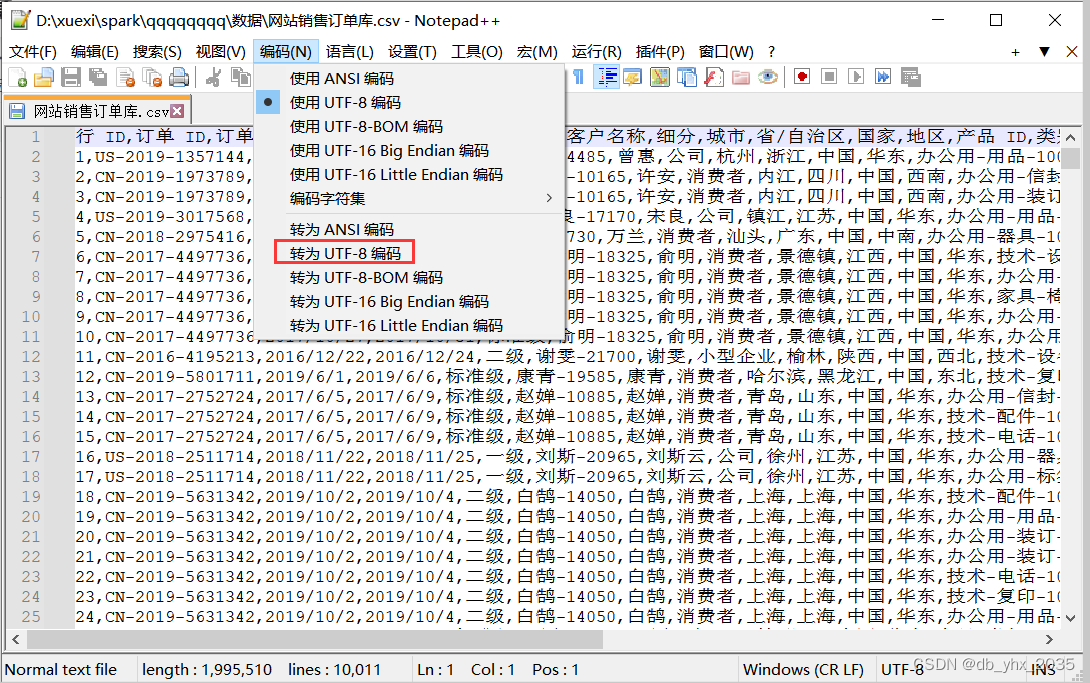Click 转为 UTF-16 Big Endian 编码 entry
Image resolution: width=1090 pixels, height=683 pixels.
[x=409, y=302]
